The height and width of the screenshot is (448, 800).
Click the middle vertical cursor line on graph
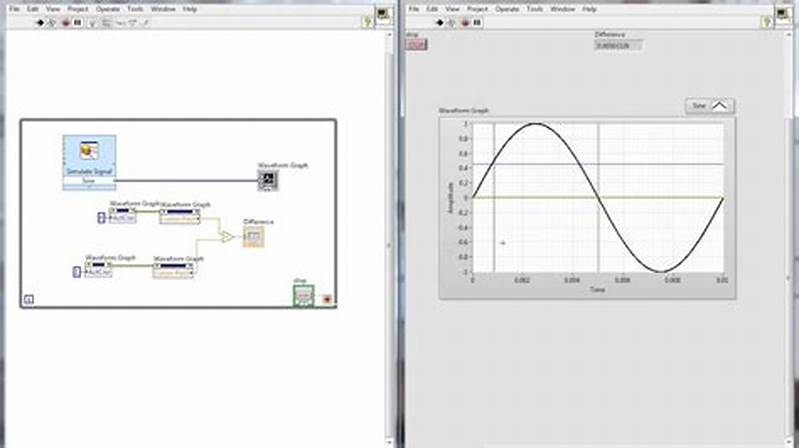[598, 198]
